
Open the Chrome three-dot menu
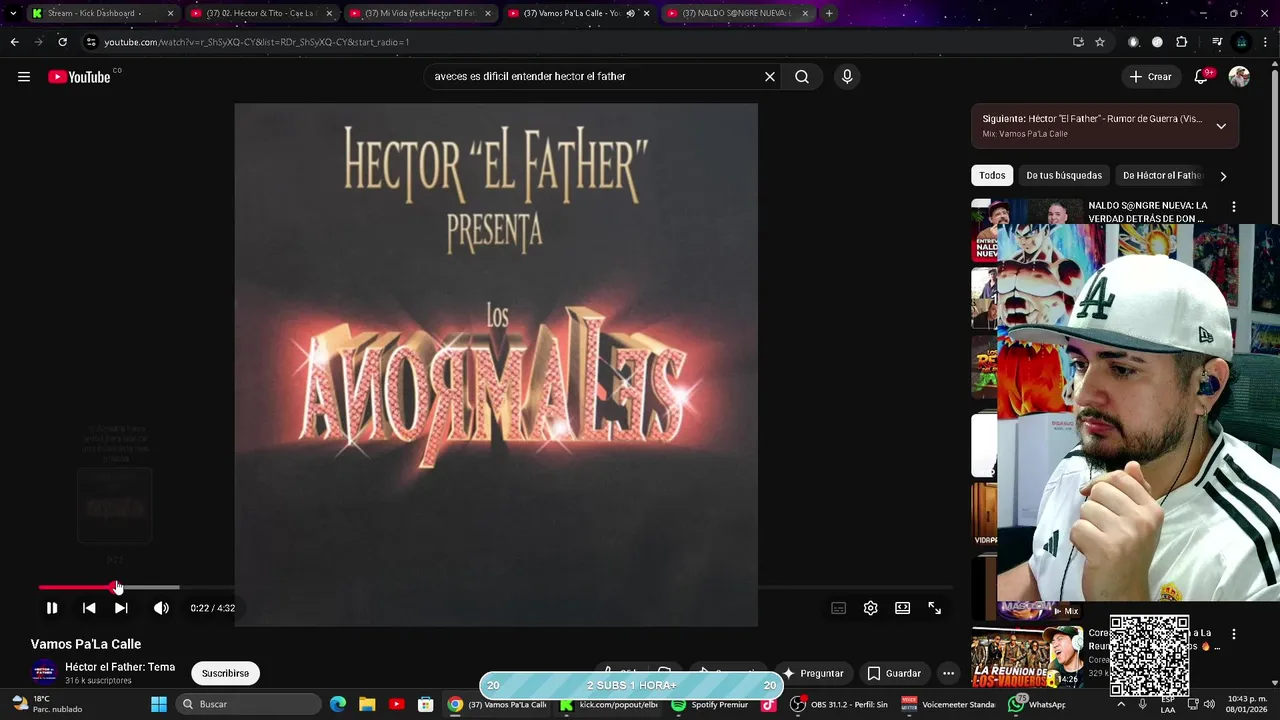1266,42
